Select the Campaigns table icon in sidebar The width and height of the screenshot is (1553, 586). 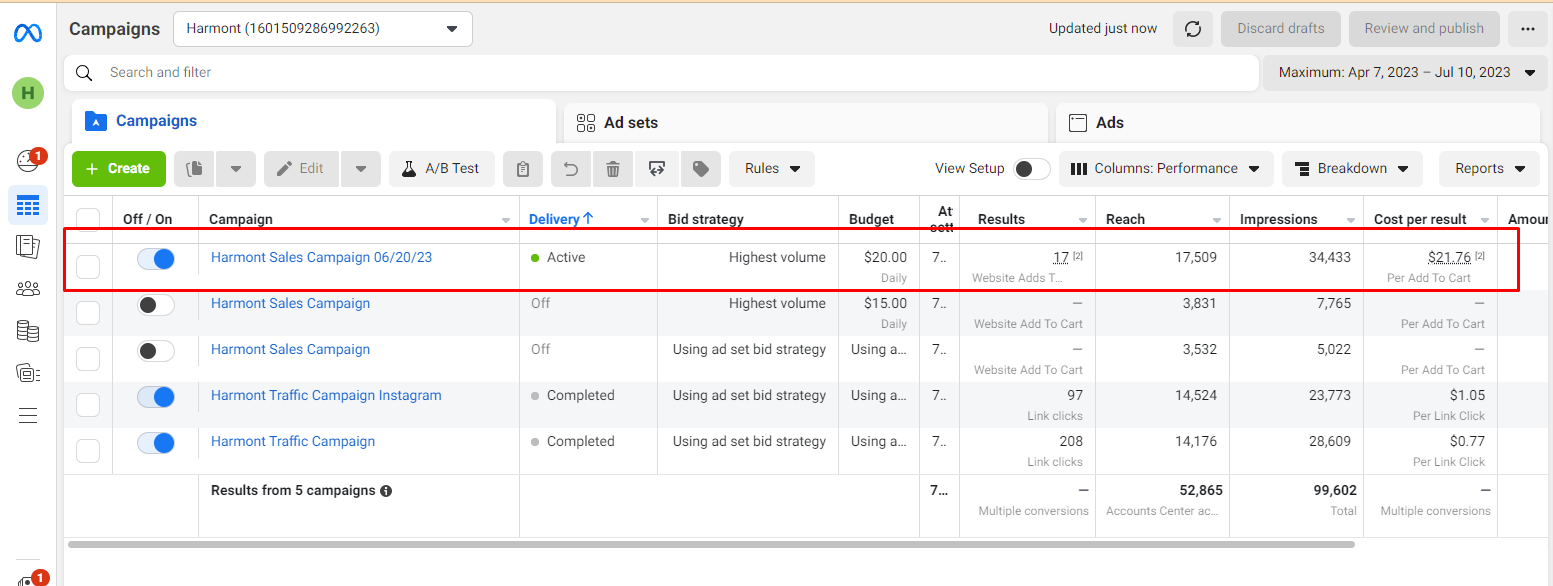28,206
